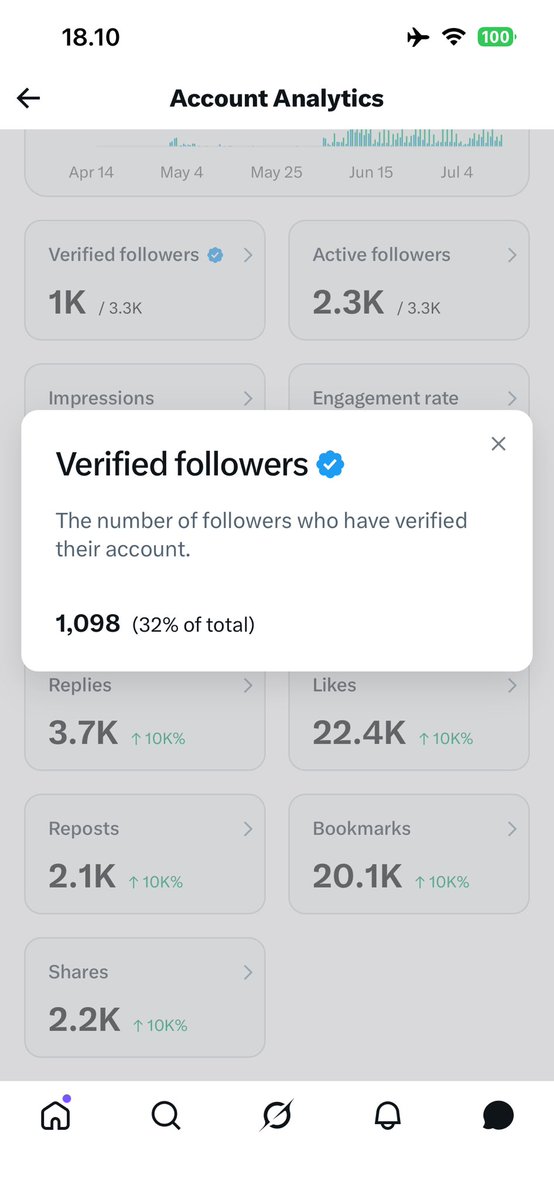Viewport: 554px width, 1199px height.
Task: Open the Search magnifier icon
Action: (165, 1115)
